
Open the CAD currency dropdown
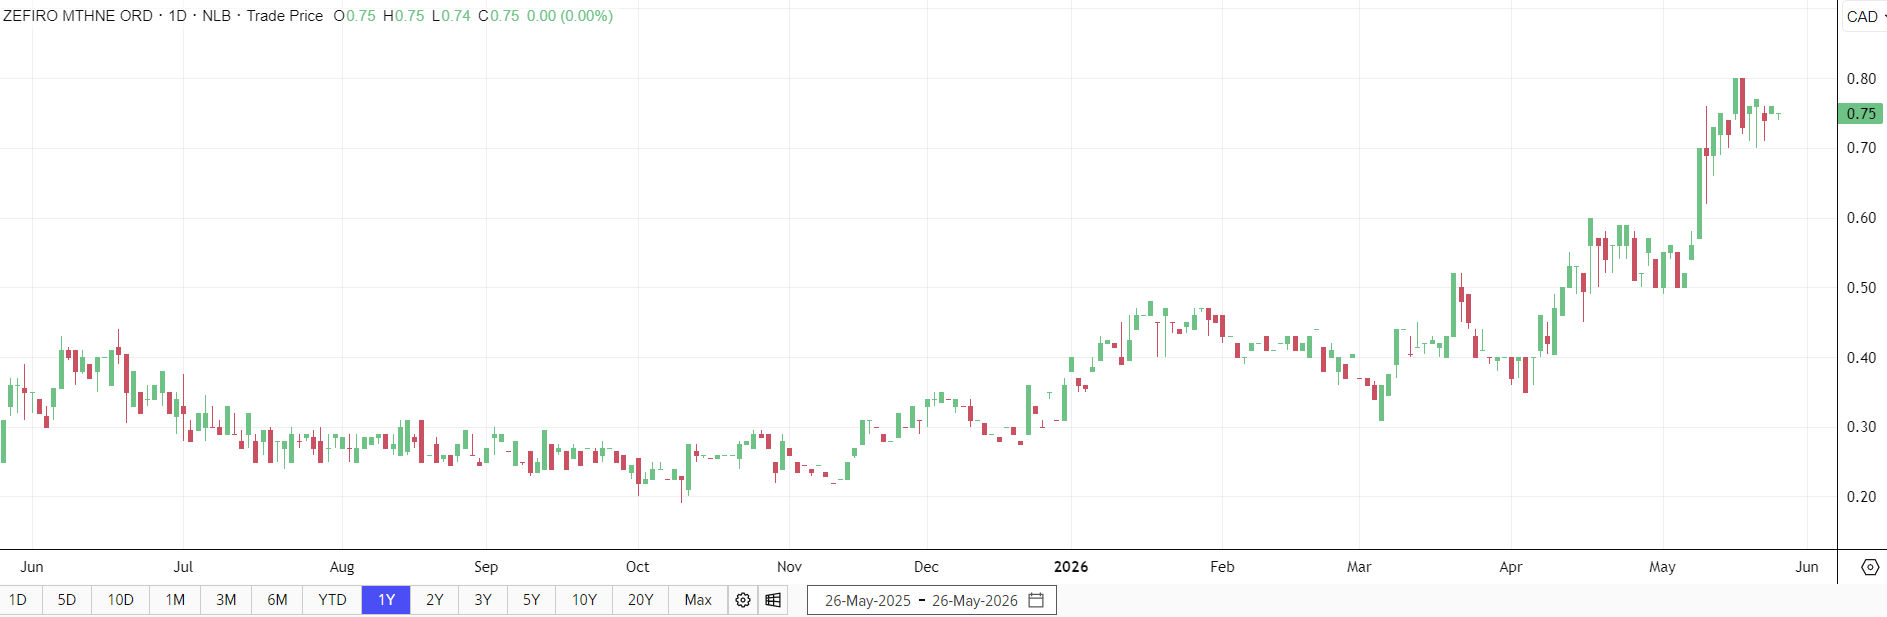[1864, 16]
